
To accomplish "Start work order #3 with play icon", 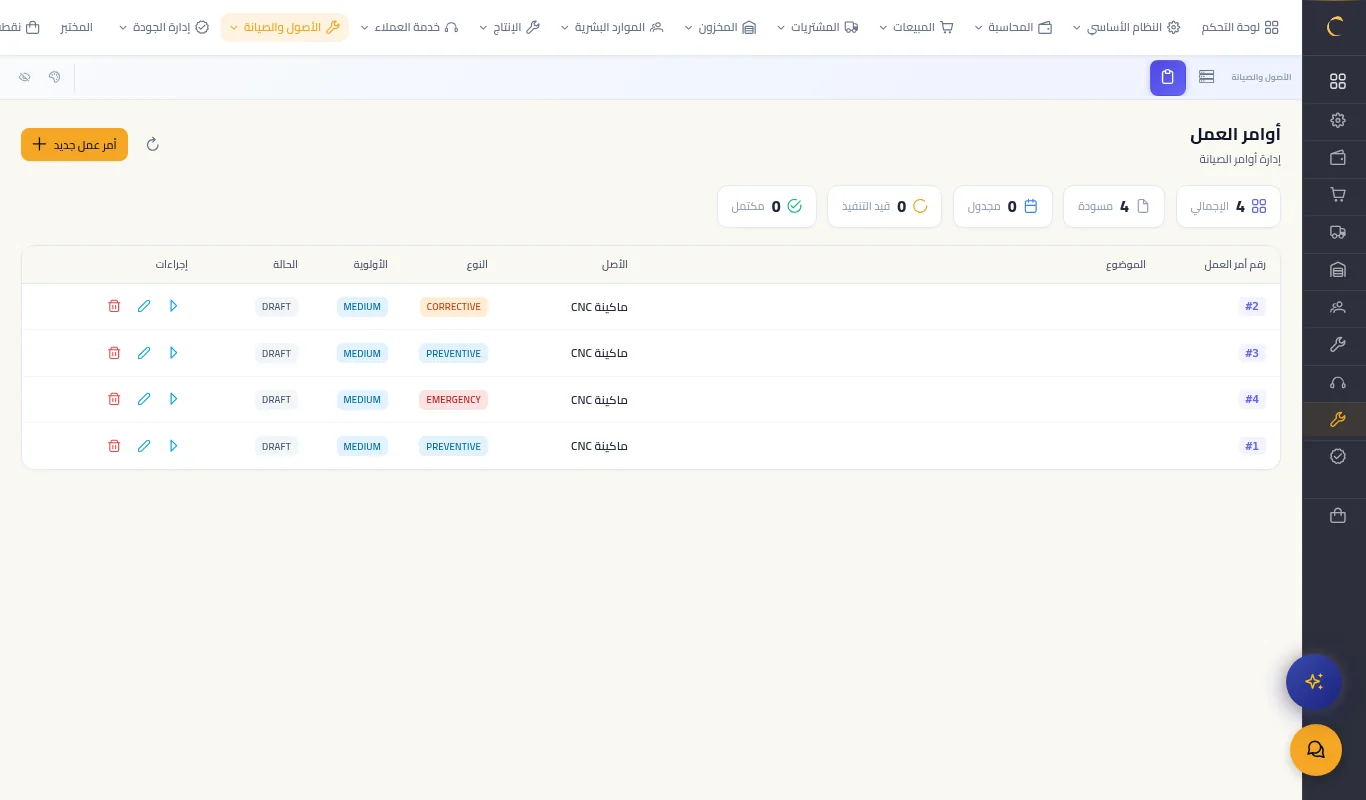I will click(174, 353).
